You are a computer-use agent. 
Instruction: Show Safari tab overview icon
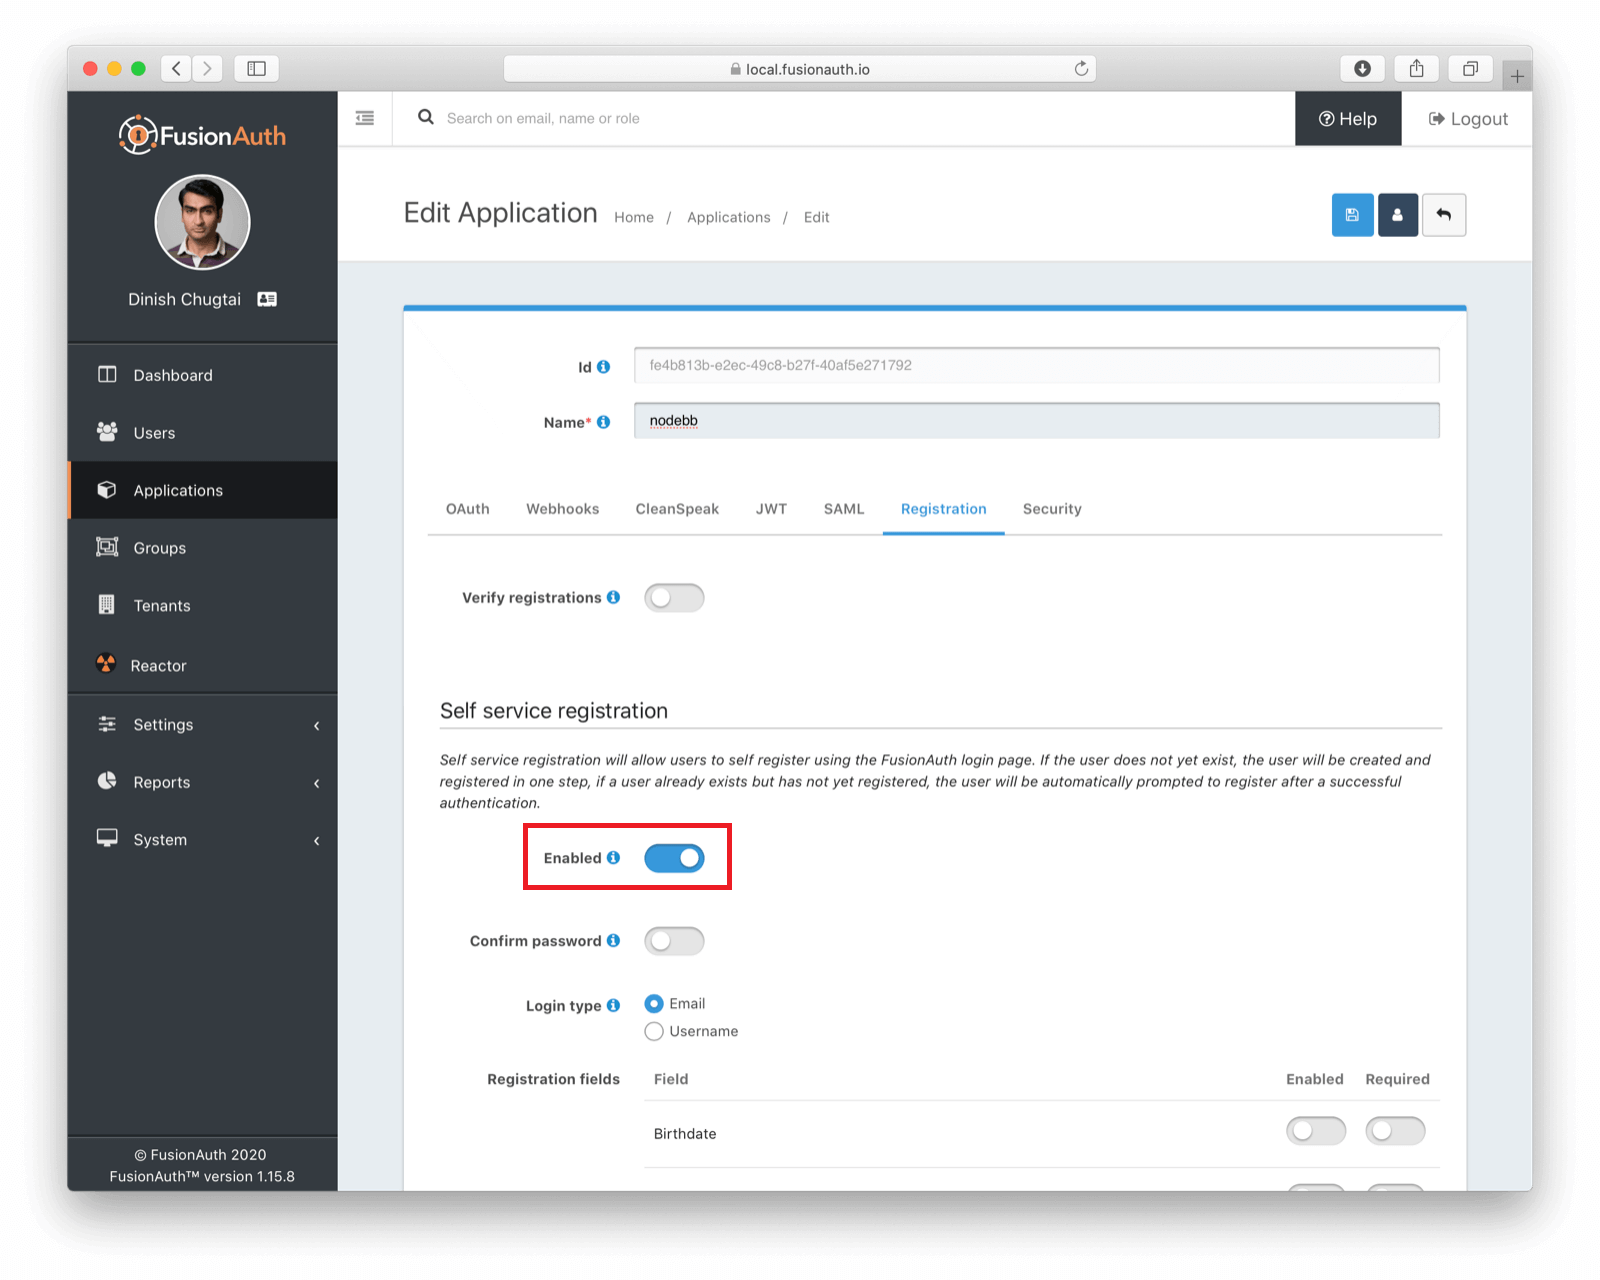pos(1470,68)
